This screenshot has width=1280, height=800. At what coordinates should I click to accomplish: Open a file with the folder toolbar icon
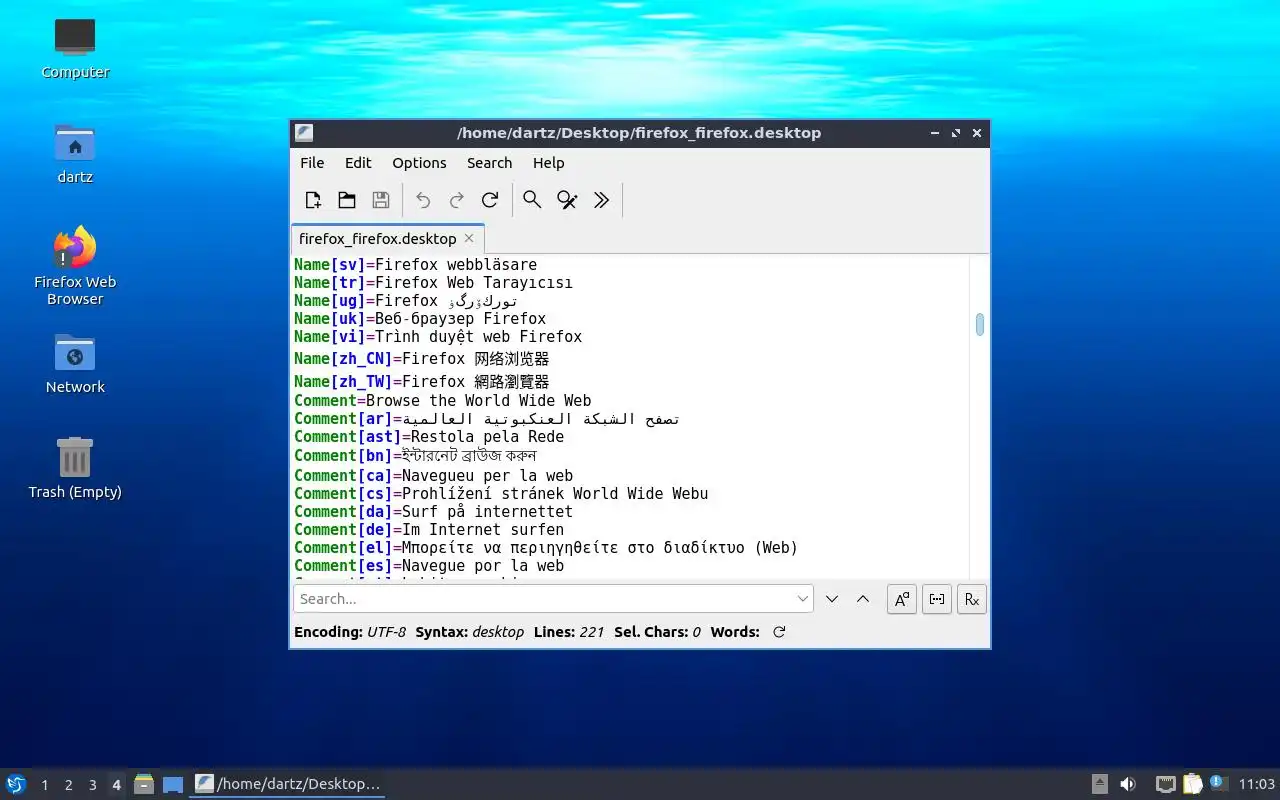coord(347,200)
